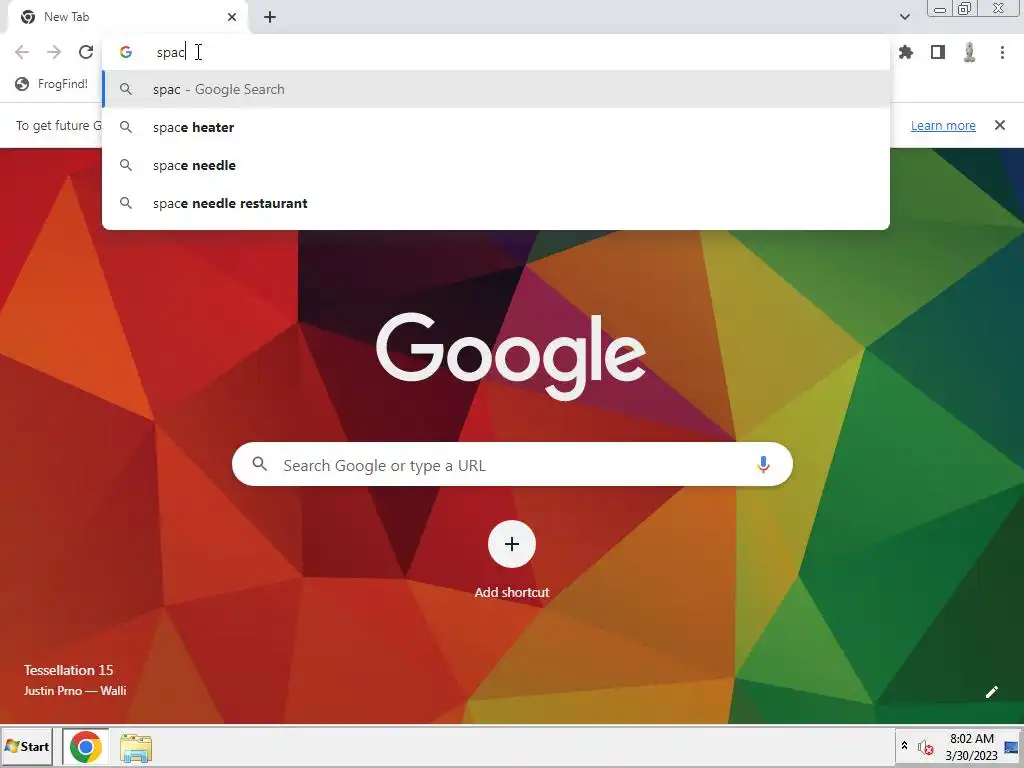Open the Windows Start button
The height and width of the screenshot is (768, 1024).
[x=27, y=746]
